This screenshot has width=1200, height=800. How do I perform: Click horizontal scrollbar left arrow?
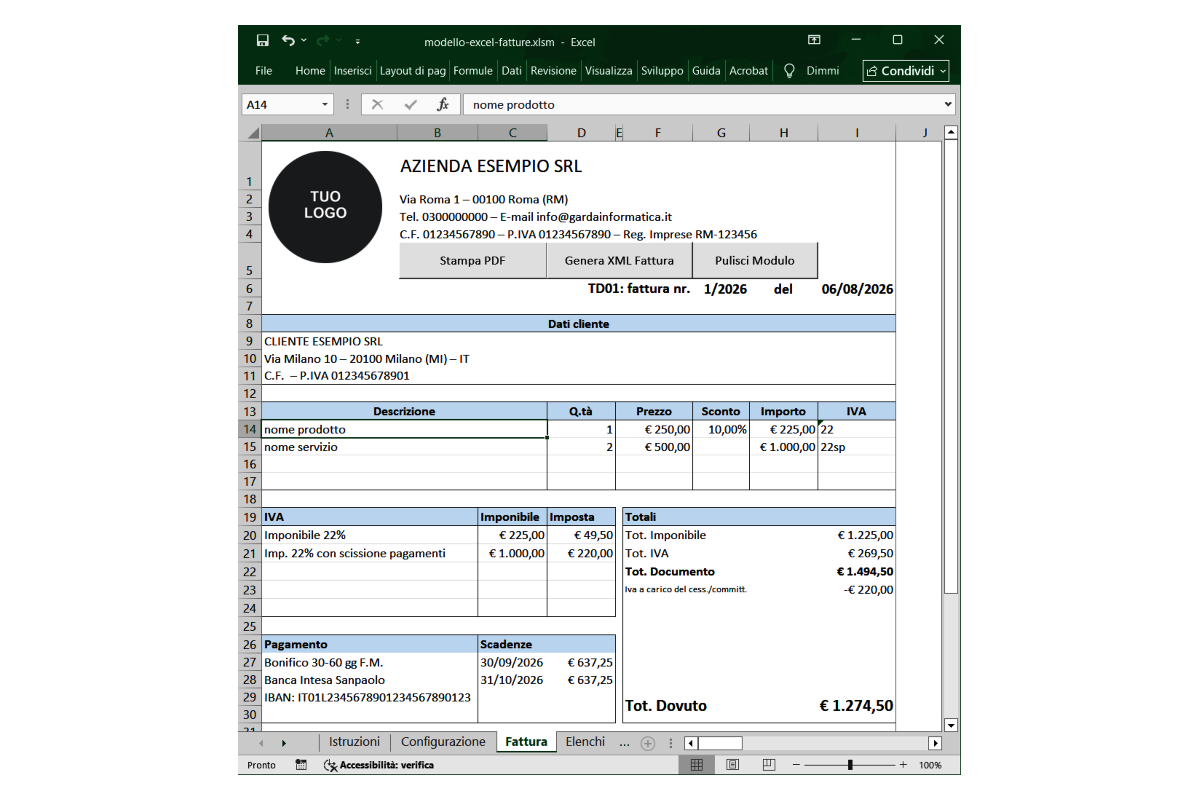[691, 743]
